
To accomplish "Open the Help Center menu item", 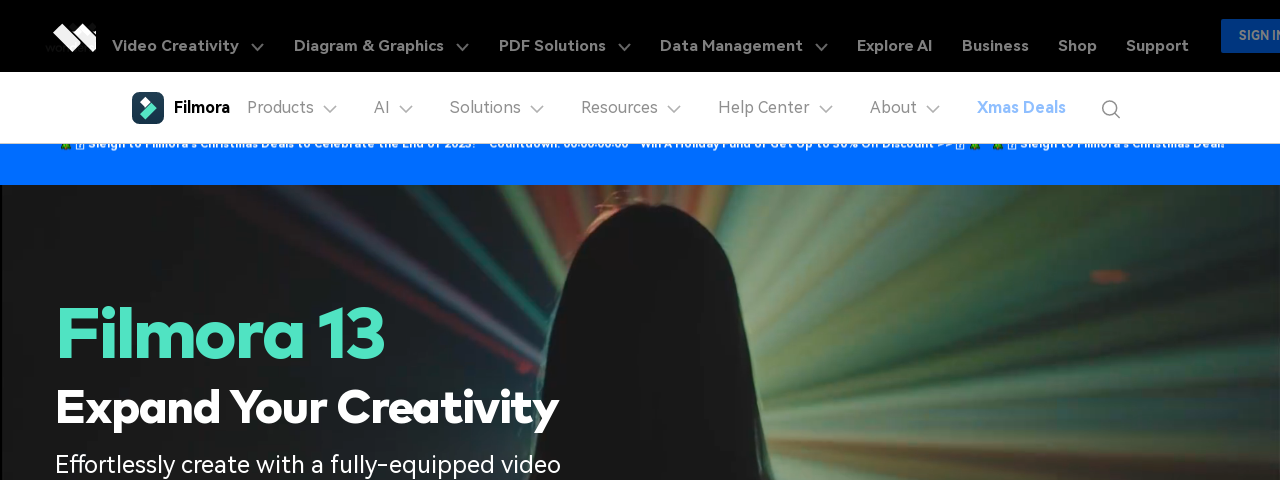I will pyautogui.click(x=764, y=108).
